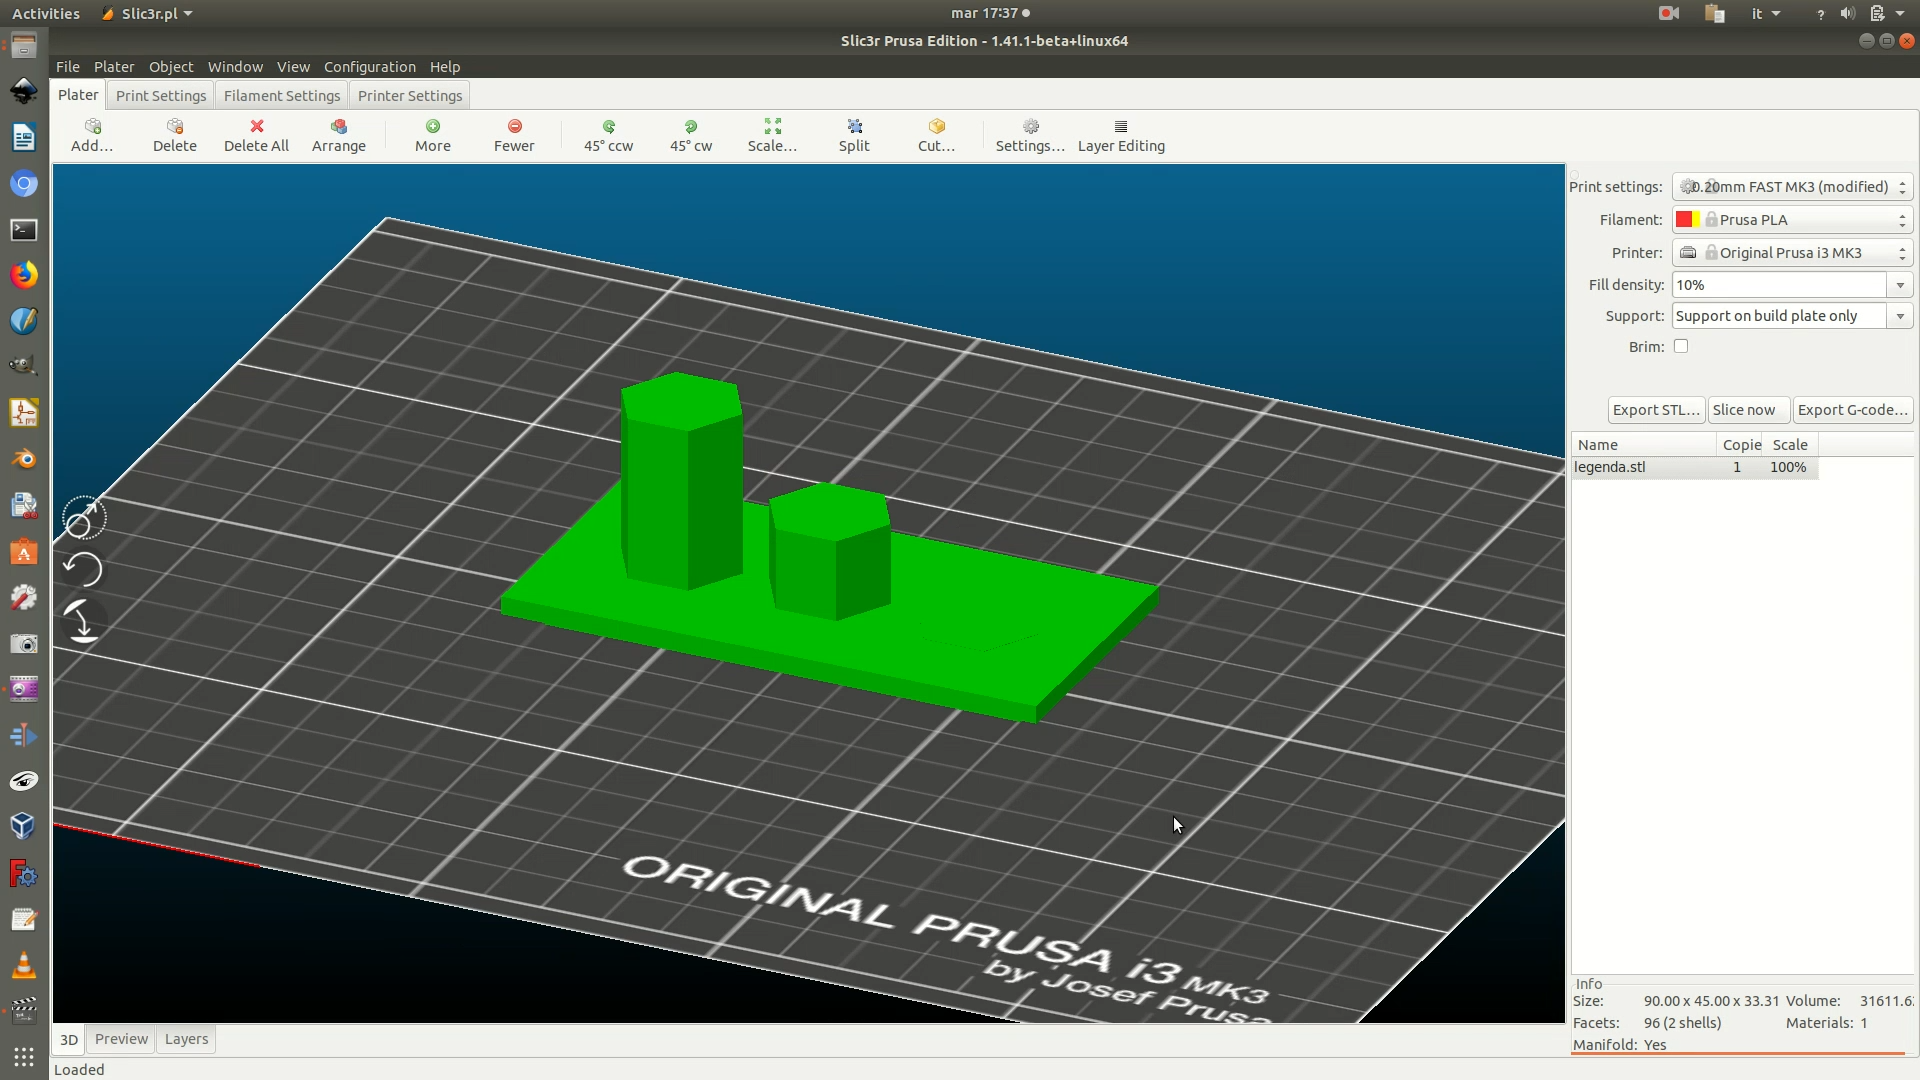Image resolution: width=1920 pixels, height=1080 pixels.
Task: Select the place-on-face gizmo
Action: [x=83, y=621]
